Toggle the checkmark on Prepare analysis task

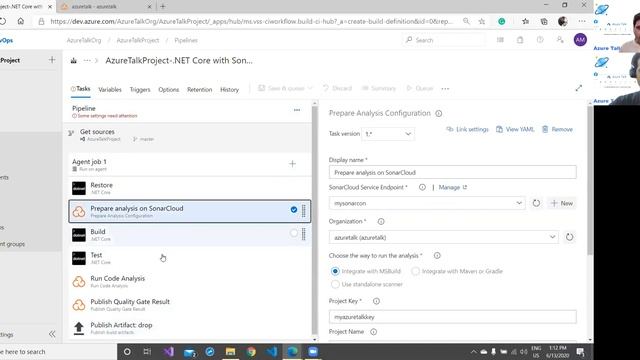pyautogui.click(x=294, y=210)
